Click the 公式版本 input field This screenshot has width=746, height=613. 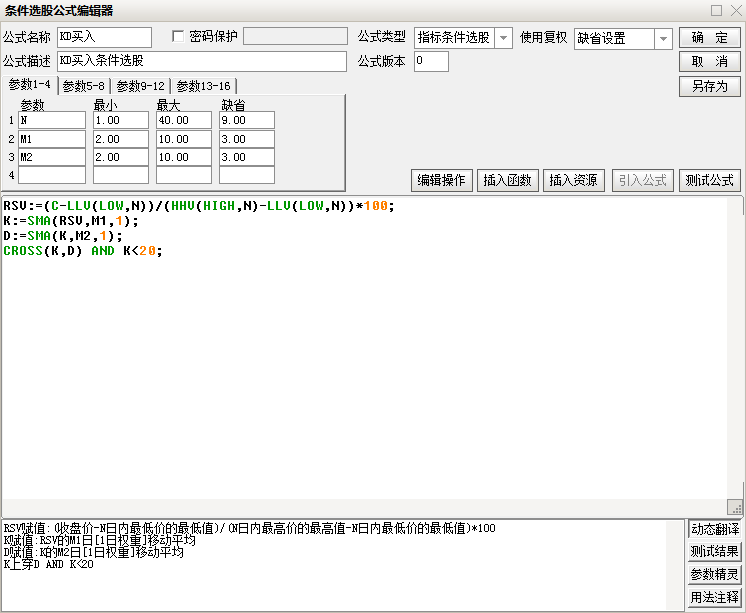coord(431,61)
